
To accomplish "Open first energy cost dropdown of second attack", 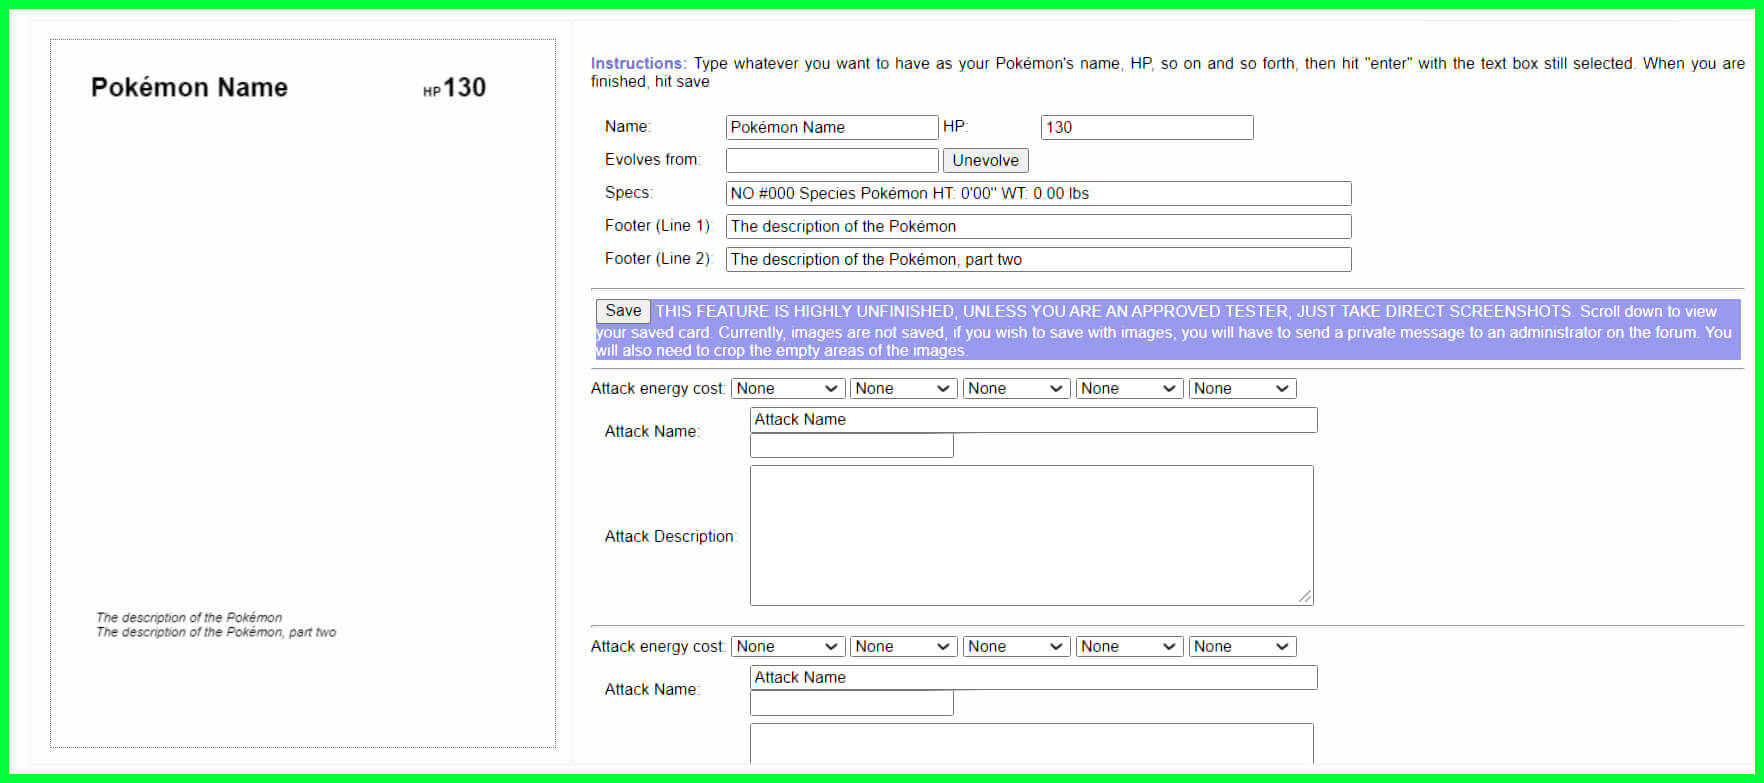I will 788,646.
